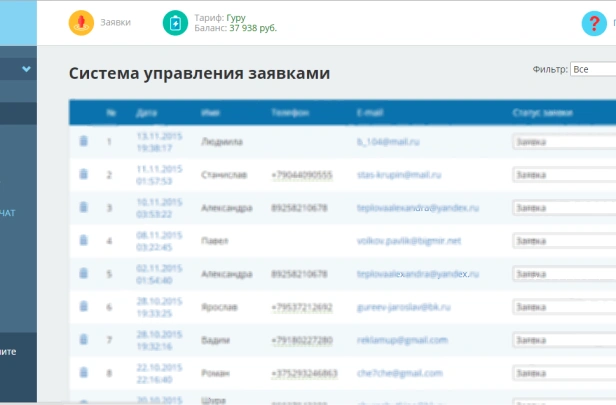Click the phone number in row 6

click(302, 307)
